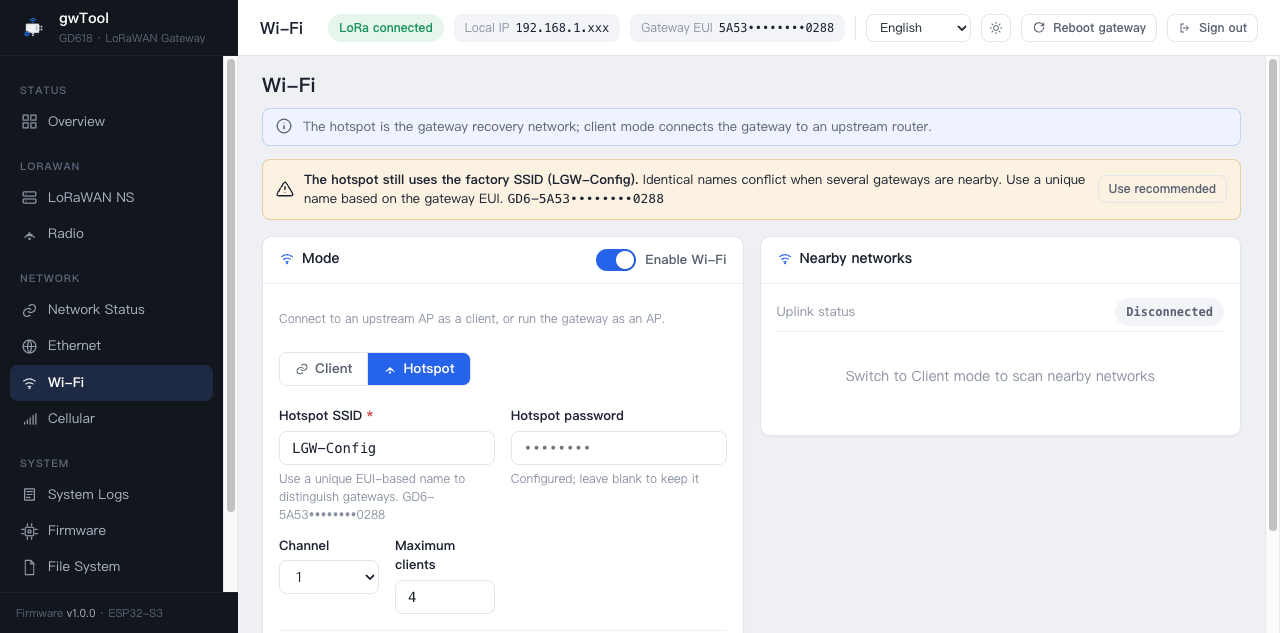Click the Gateway EUI value in header
The width and height of the screenshot is (1280, 633).
coord(776,28)
